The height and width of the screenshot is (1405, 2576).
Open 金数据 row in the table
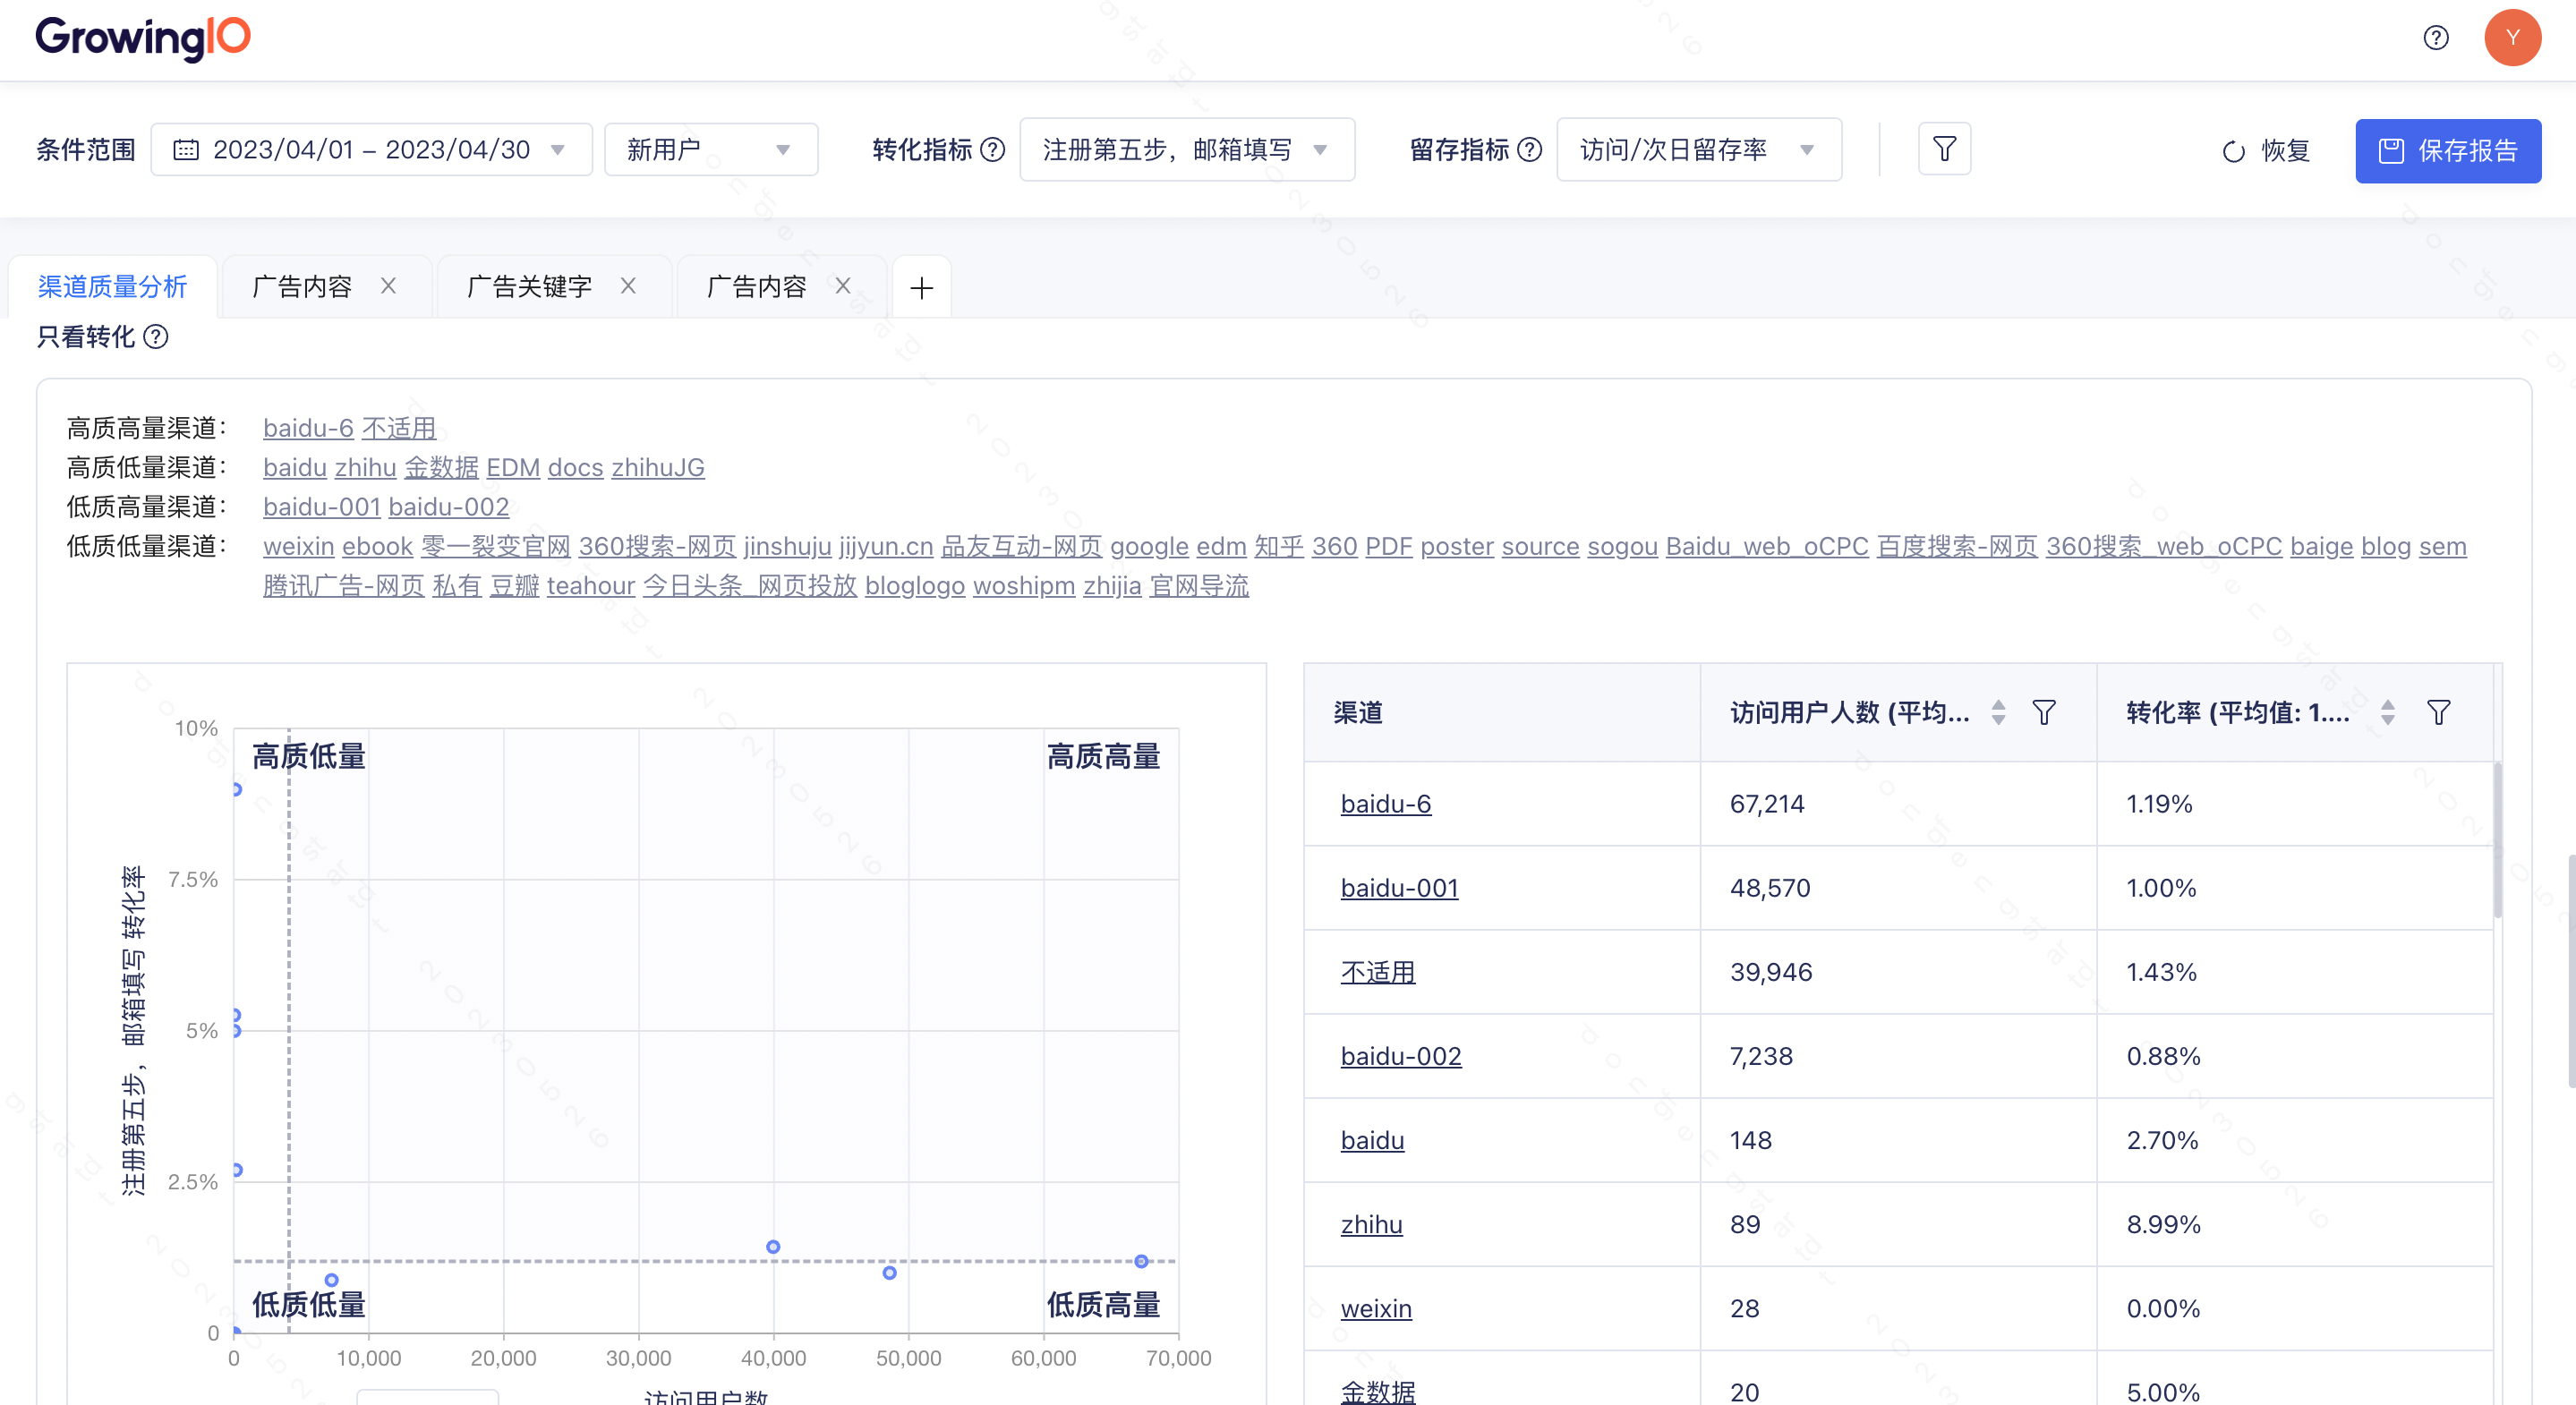[x=1378, y=1391]
